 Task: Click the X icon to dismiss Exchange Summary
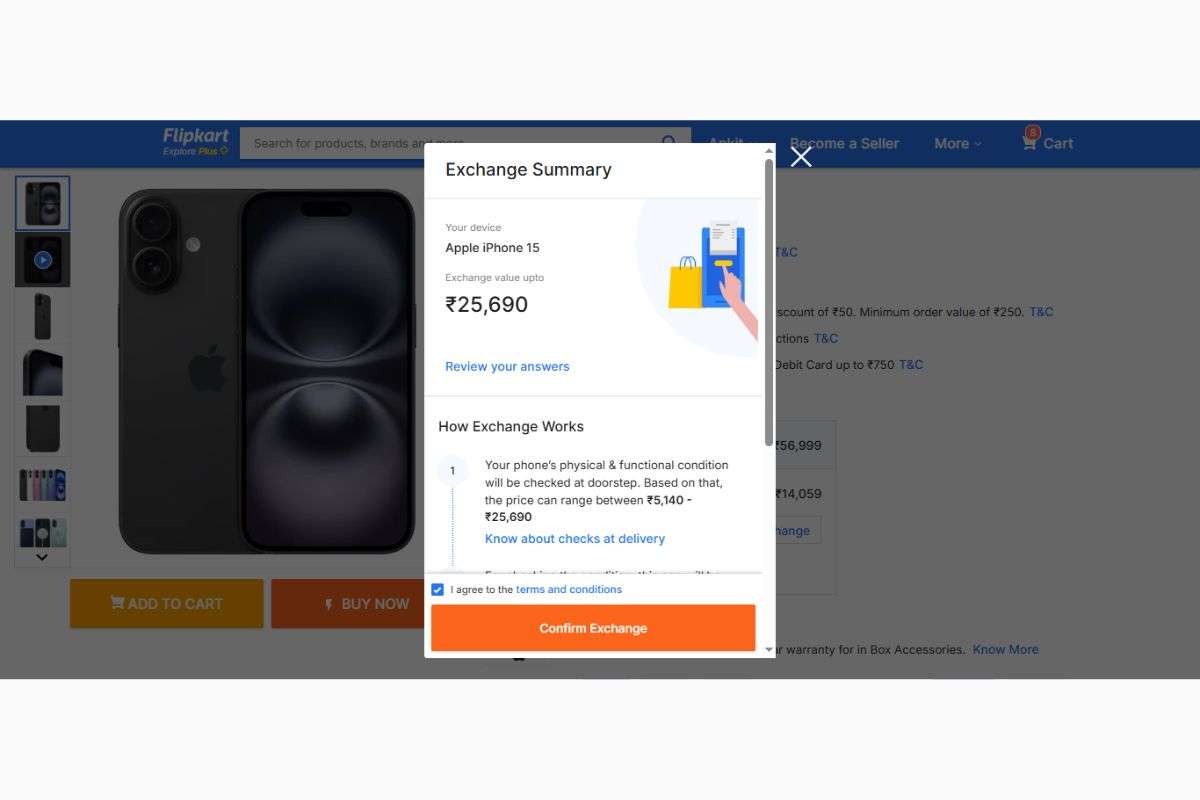pos(800,157)
